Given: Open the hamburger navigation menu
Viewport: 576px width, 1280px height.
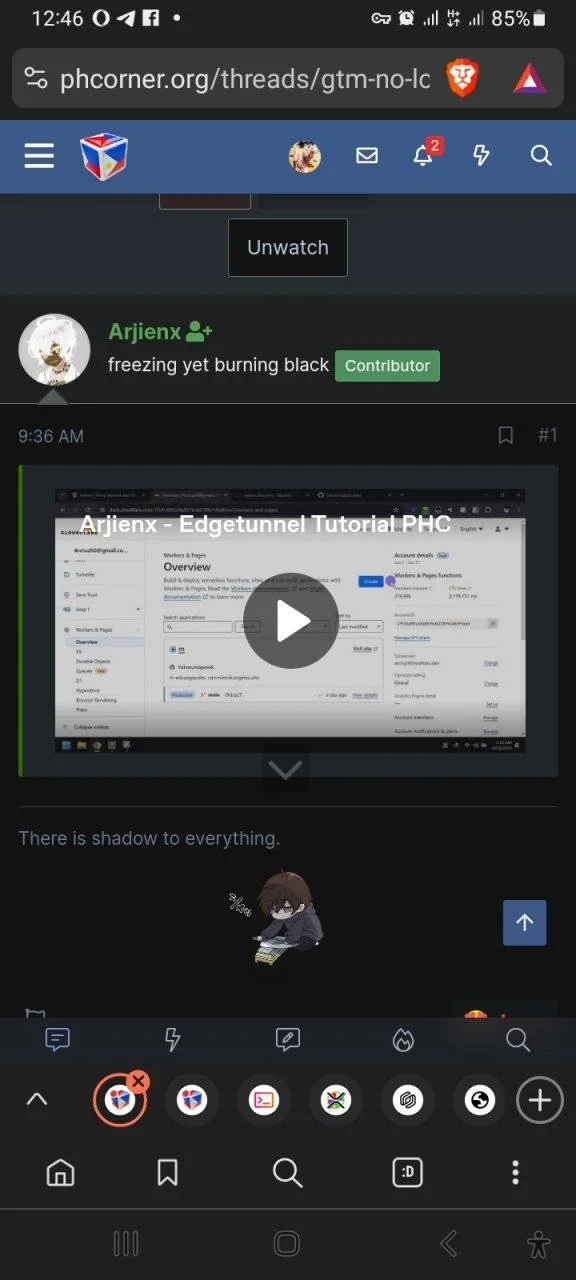Looking at the screenshot, I should click(39, 155).
